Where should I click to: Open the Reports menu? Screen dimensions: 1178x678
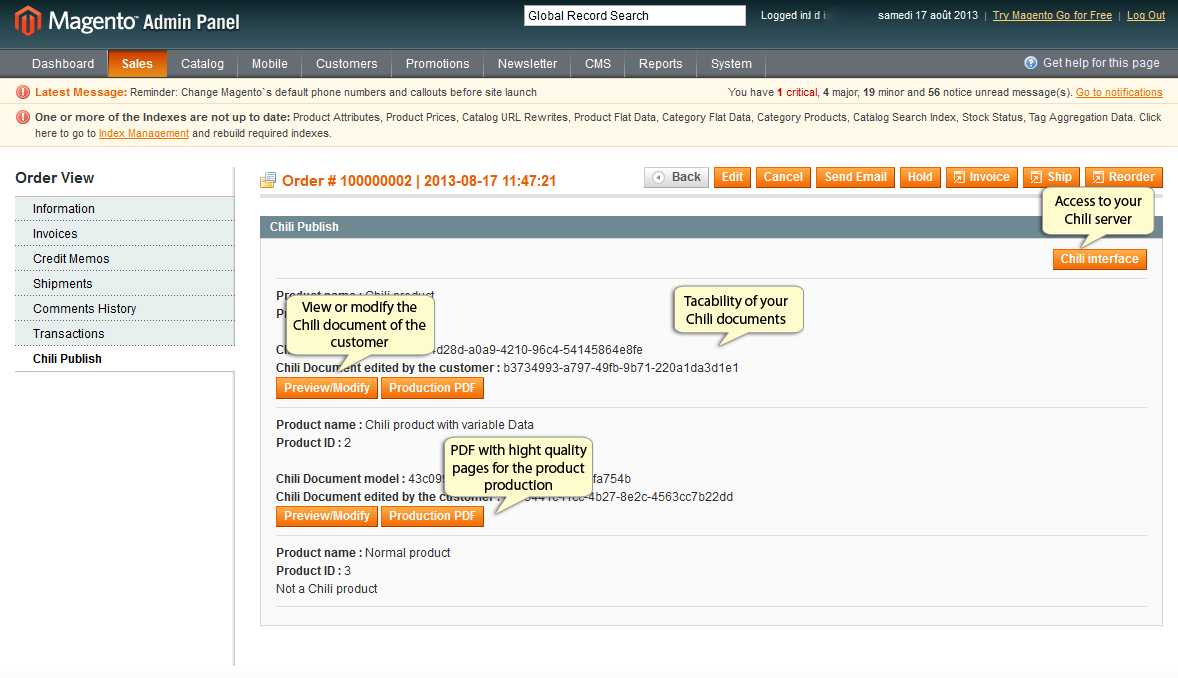(x=660, y=64)
